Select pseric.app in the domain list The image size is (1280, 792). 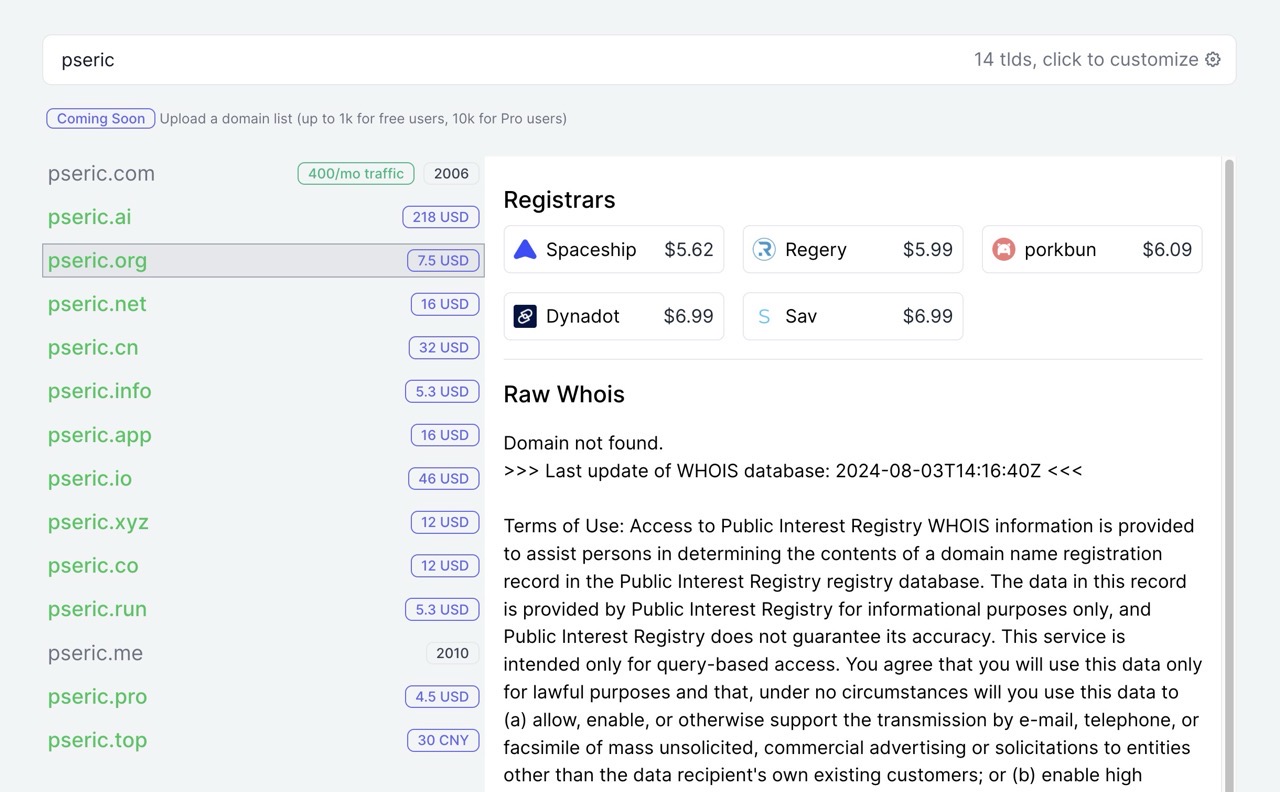(x=263, y=435)
